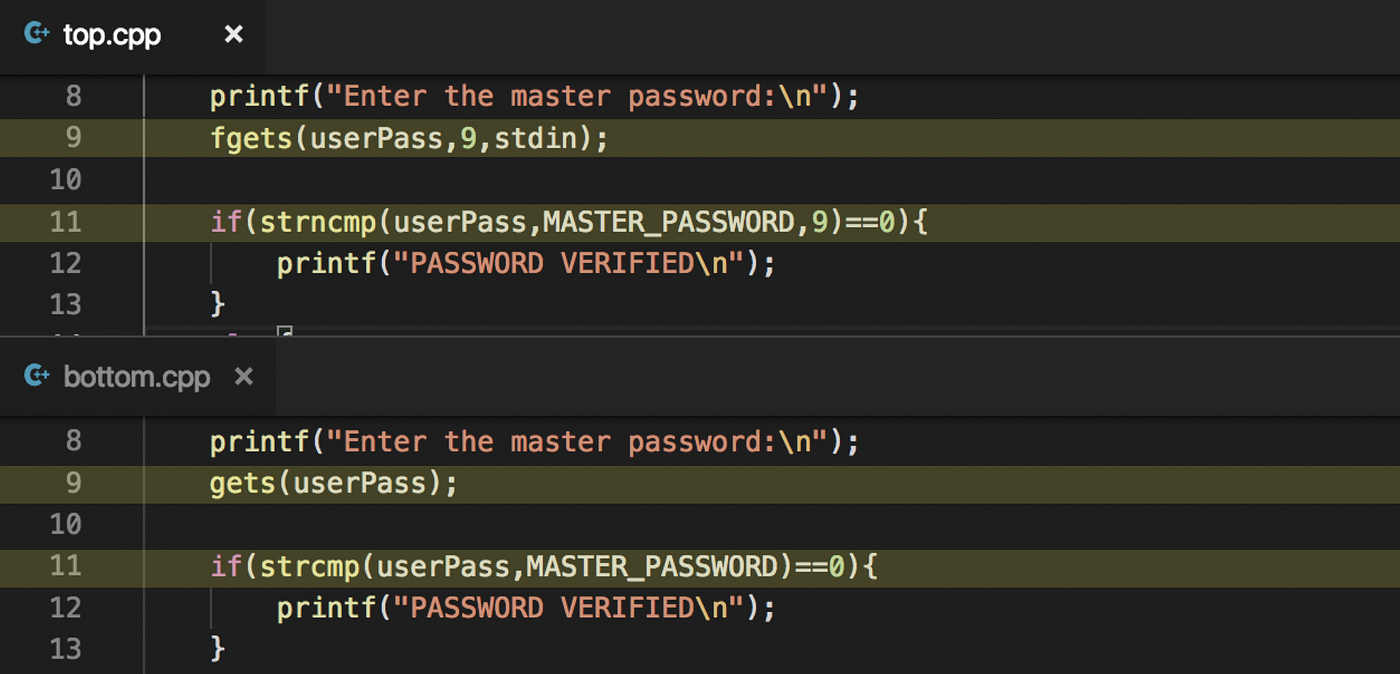Screen dimensions: 1400x674
Task: Click the stdin argument on line 9
Action: tap(537, 138)
